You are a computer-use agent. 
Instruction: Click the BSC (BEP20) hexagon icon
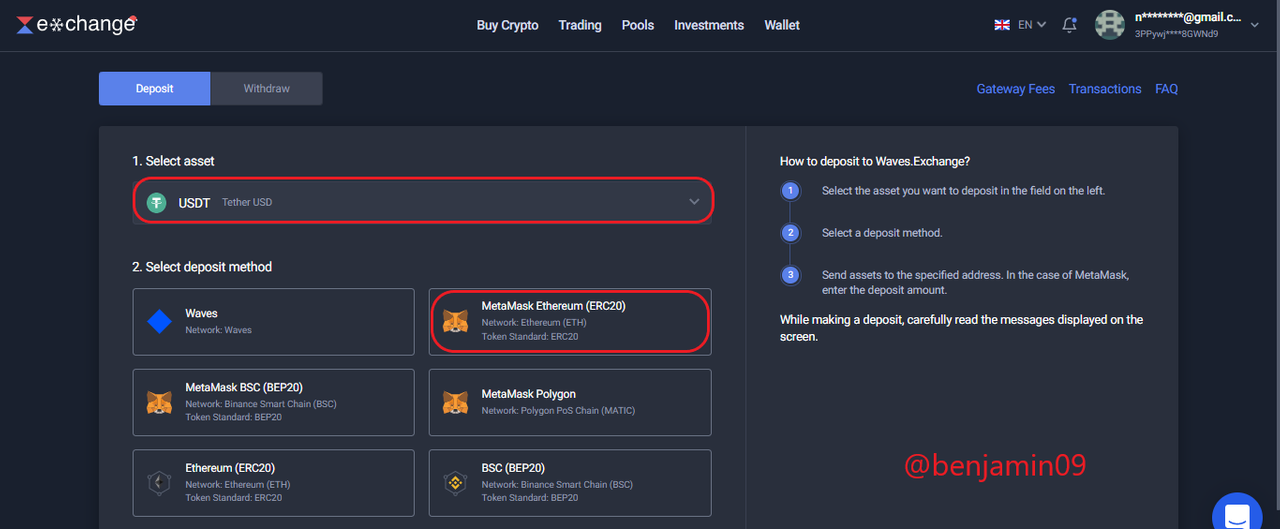(455, 483)
